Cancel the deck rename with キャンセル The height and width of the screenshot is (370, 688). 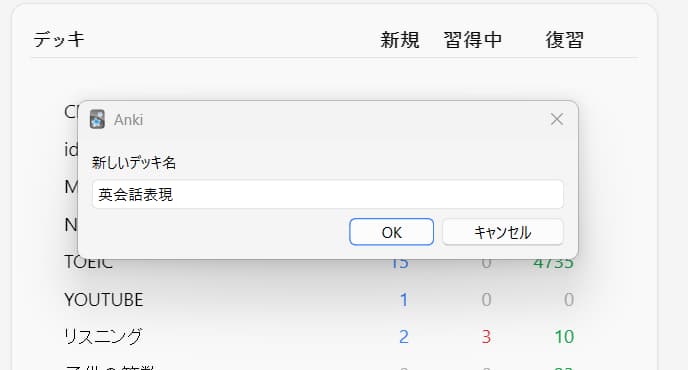coord(503,232)
